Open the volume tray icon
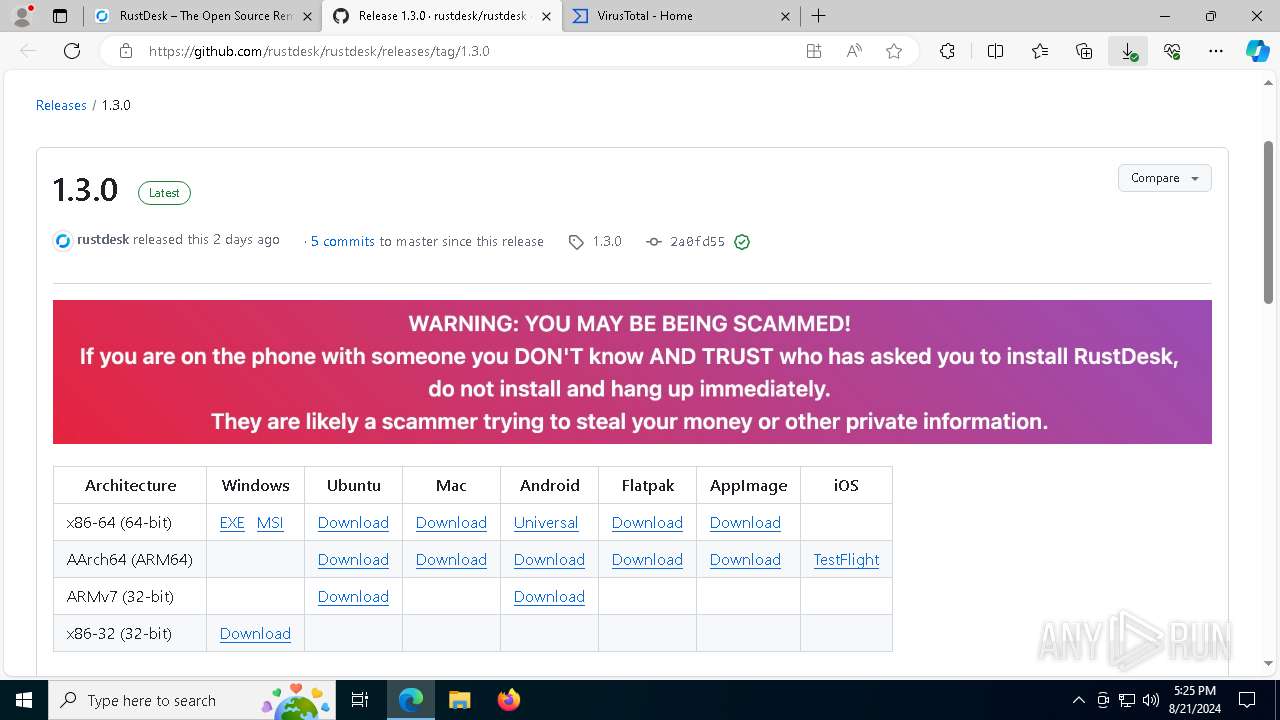This screenshot has height=720, width=1280. pos(1151,700)
